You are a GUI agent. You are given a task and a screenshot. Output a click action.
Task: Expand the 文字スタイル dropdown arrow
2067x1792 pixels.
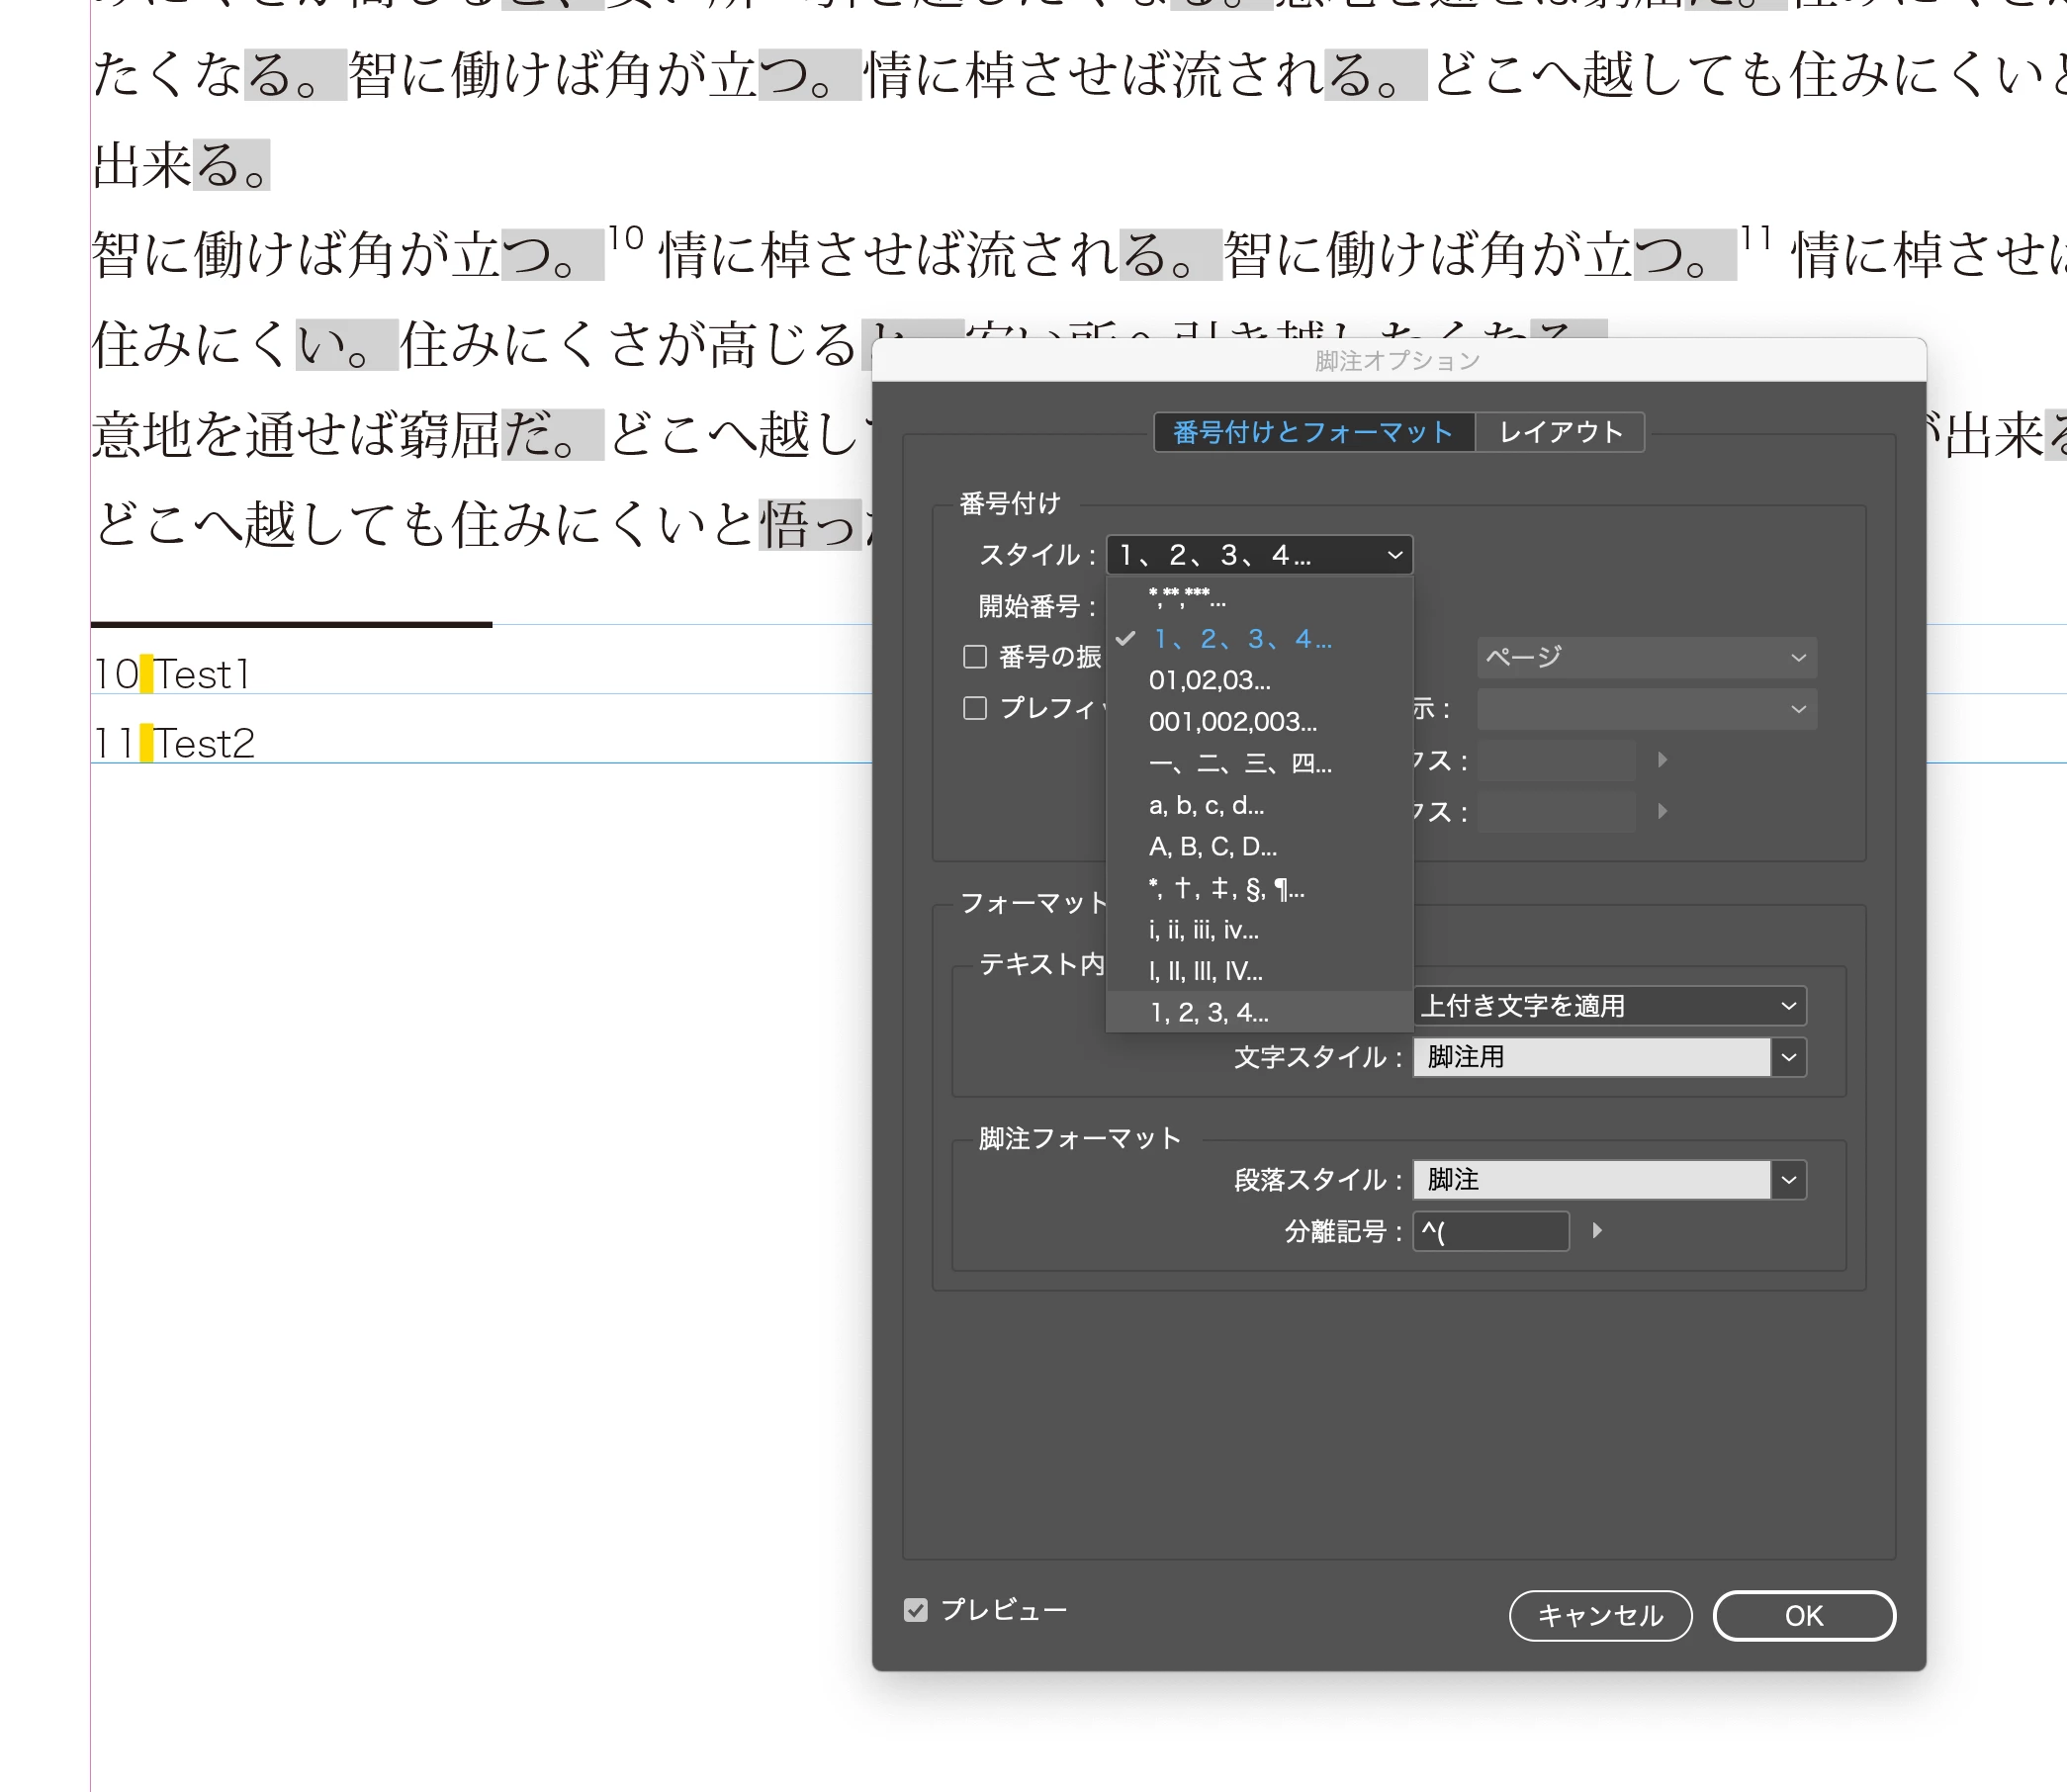[1788, 1057]
